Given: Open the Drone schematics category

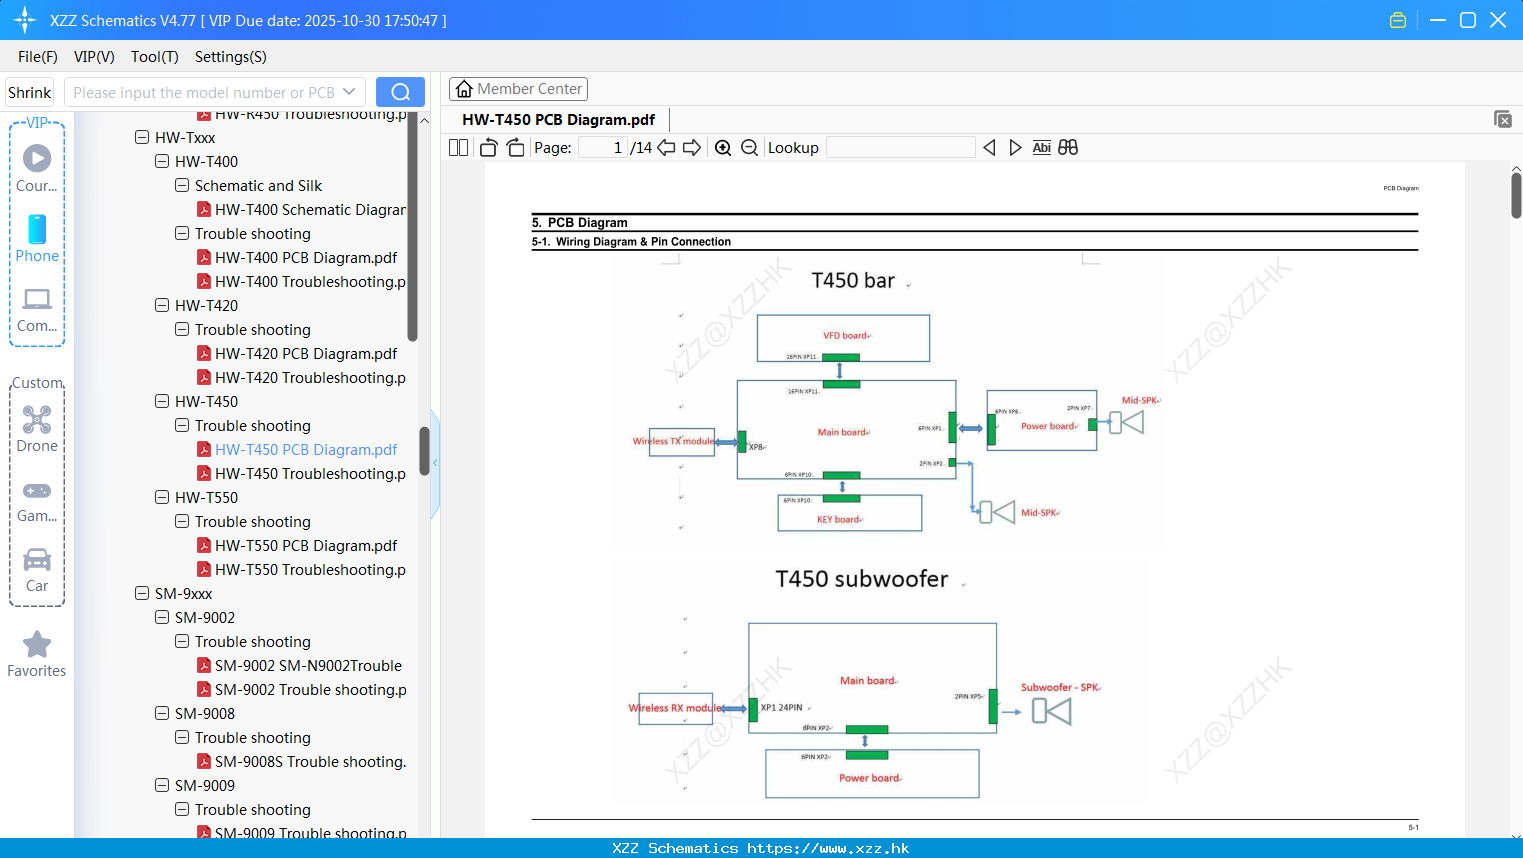Looking at the screenshot, I should [x=37, y=428].
